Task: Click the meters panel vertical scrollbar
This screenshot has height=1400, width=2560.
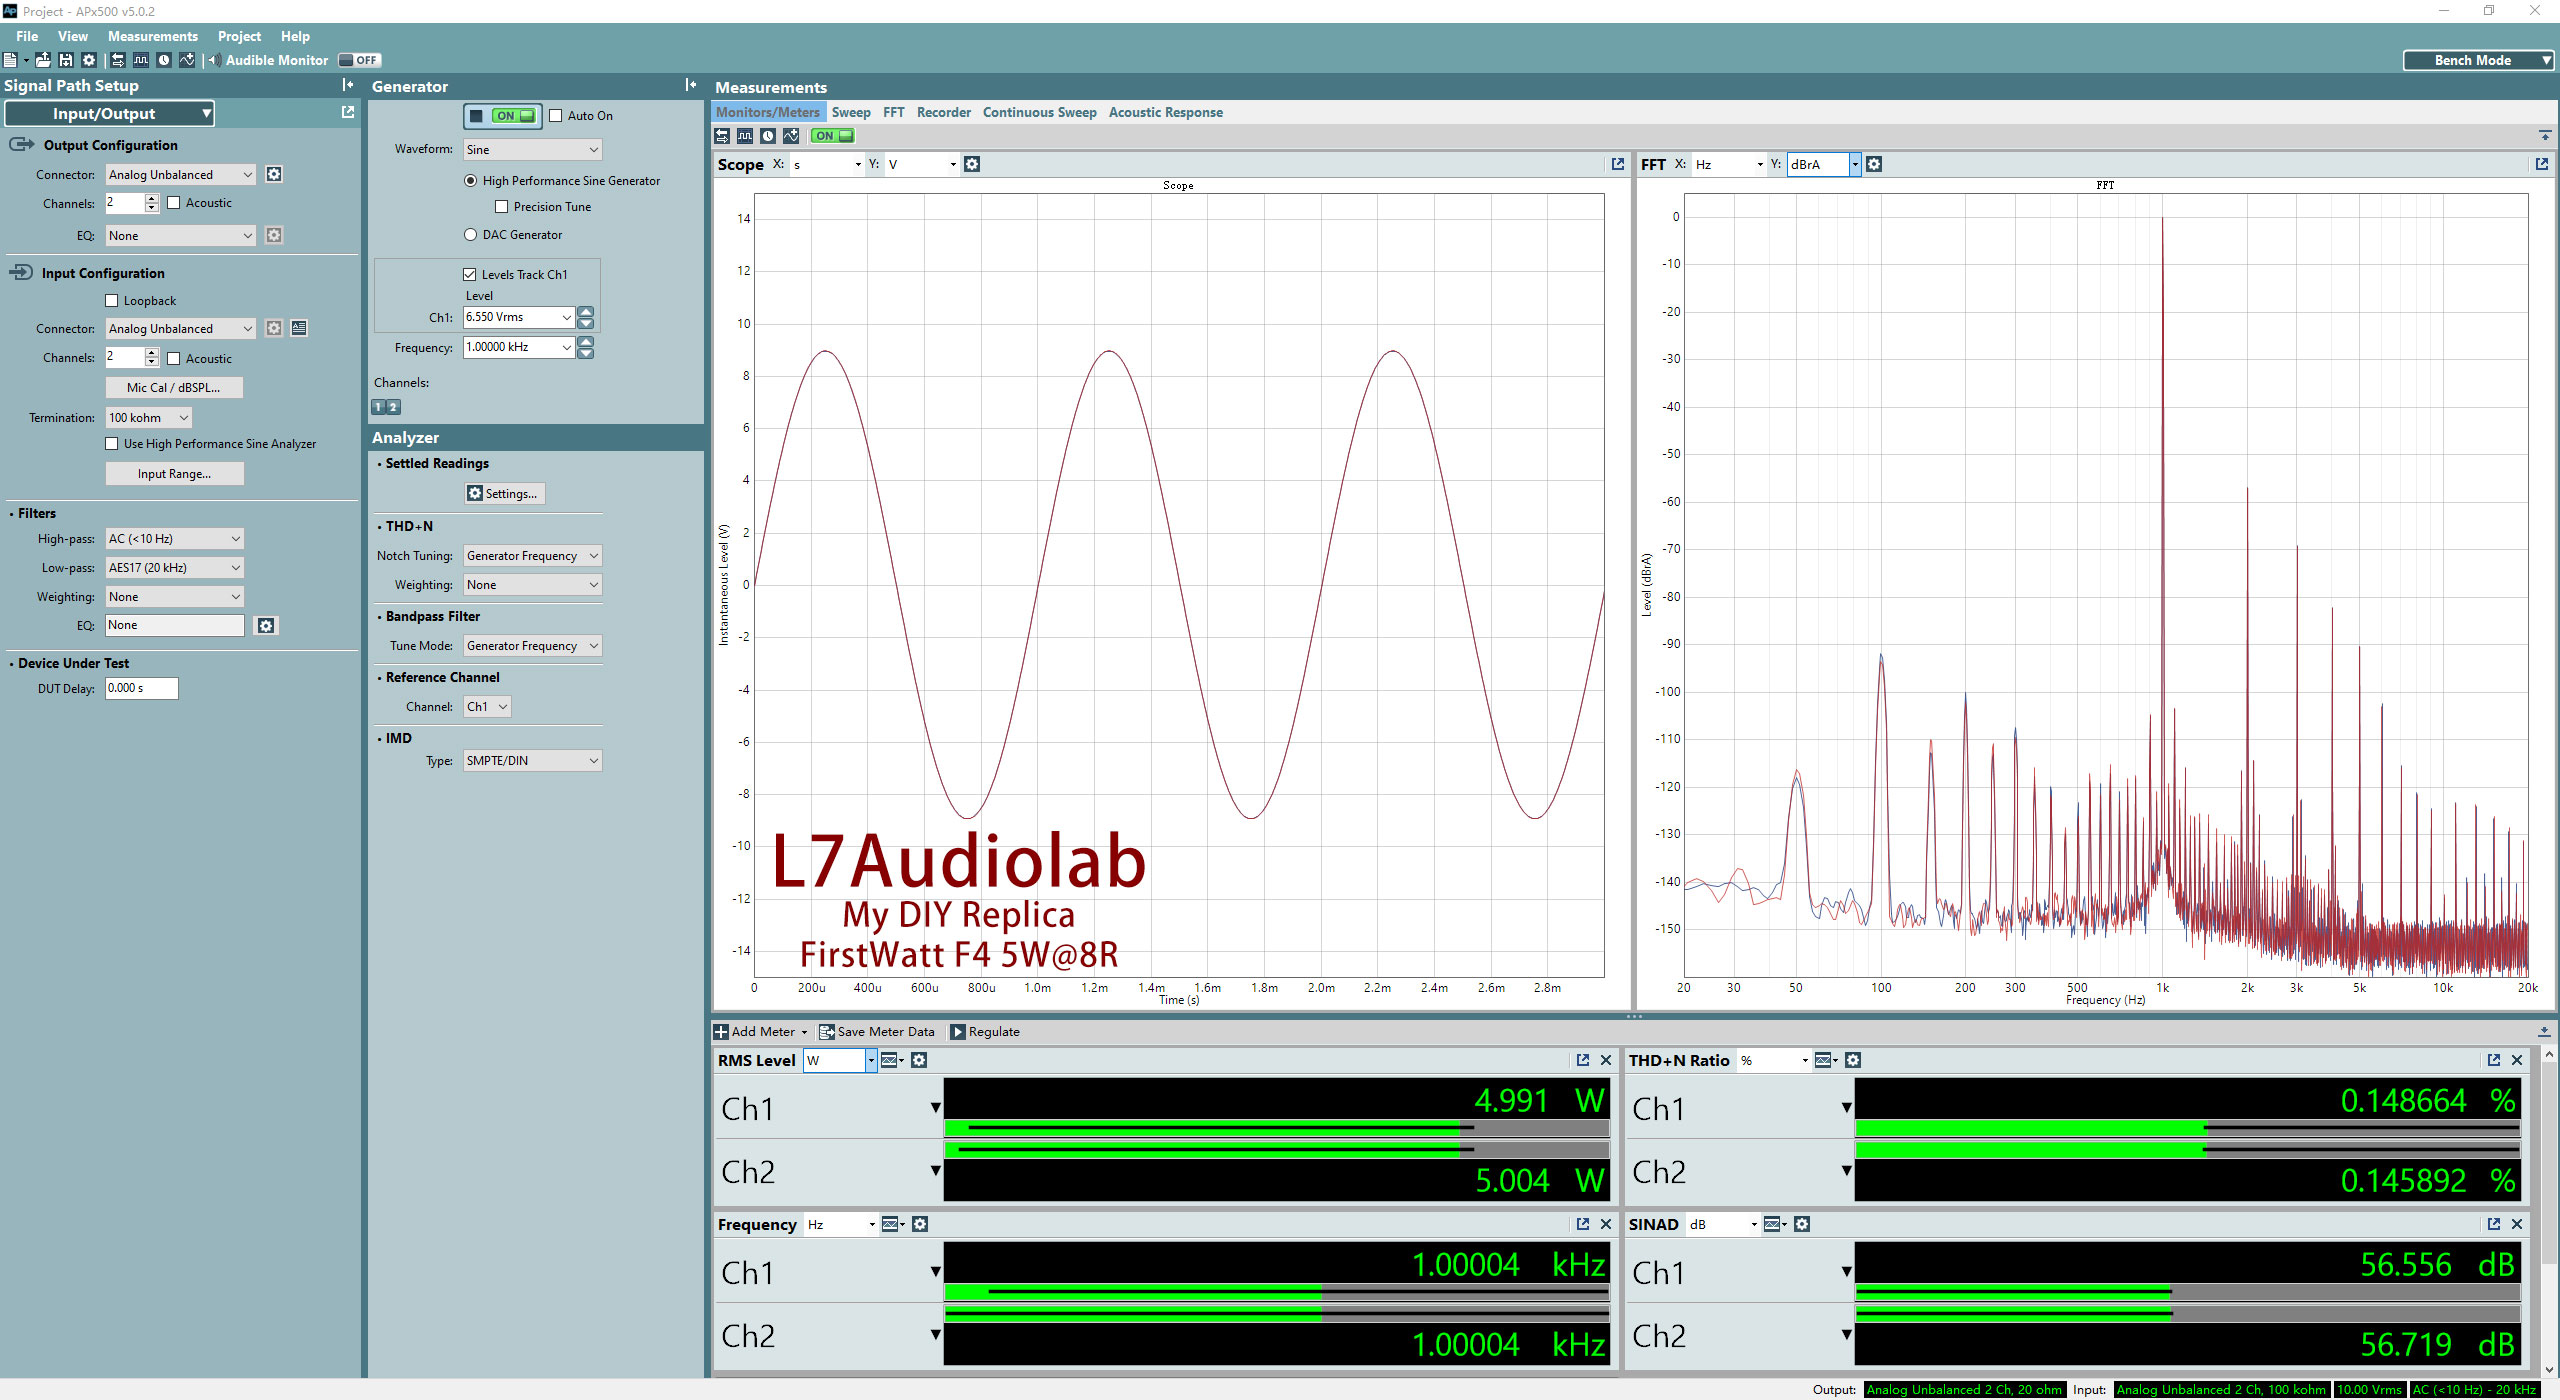Action: 2549,1212
